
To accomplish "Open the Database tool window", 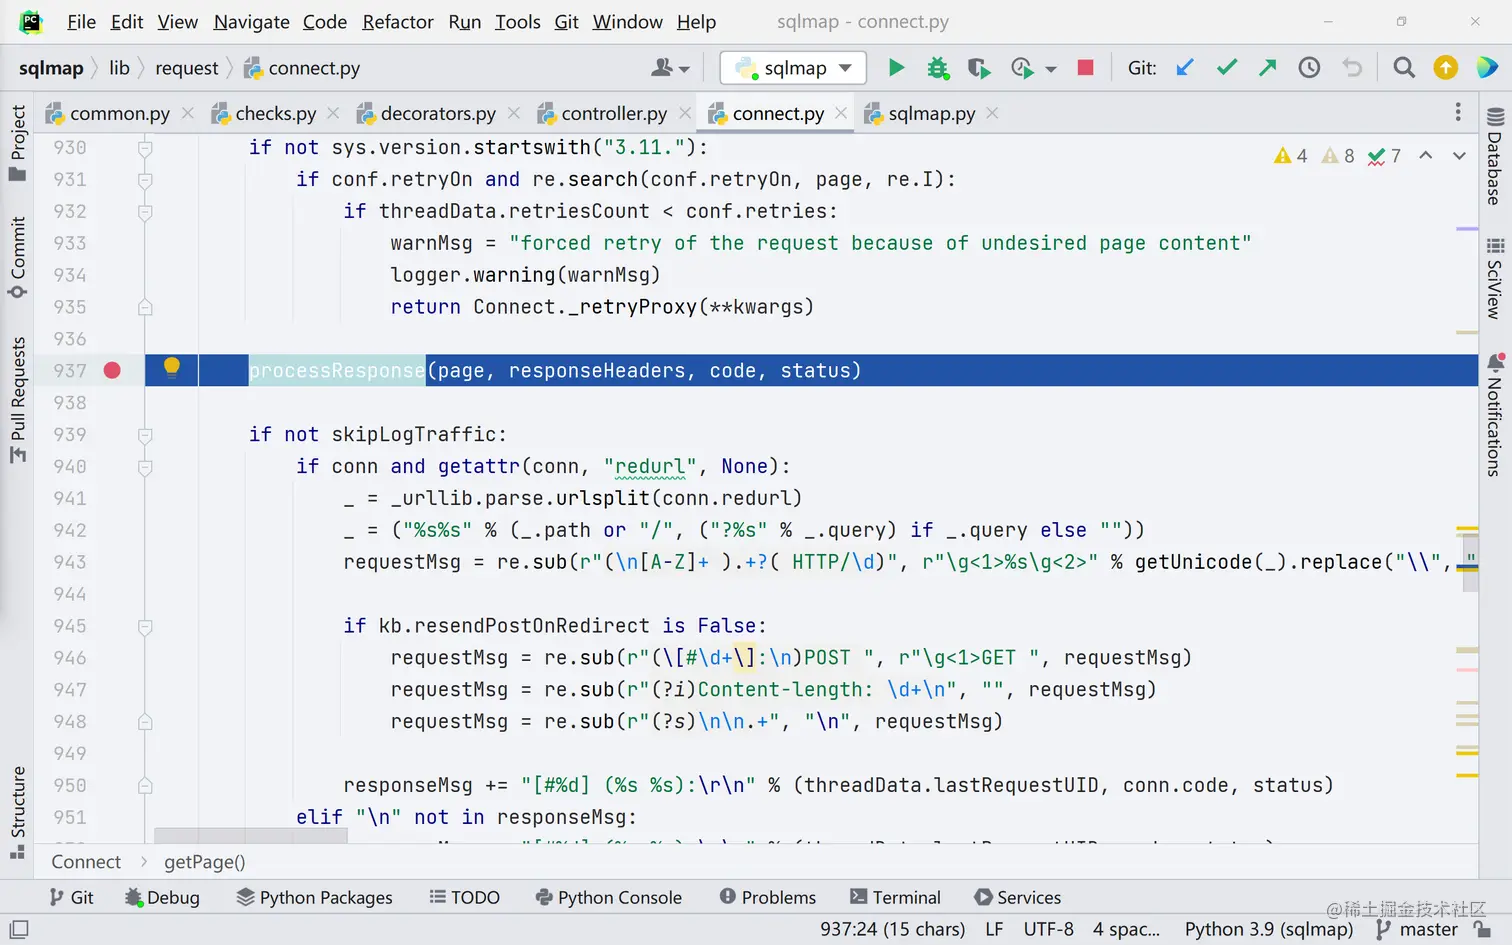I will tap(1495, 155).
